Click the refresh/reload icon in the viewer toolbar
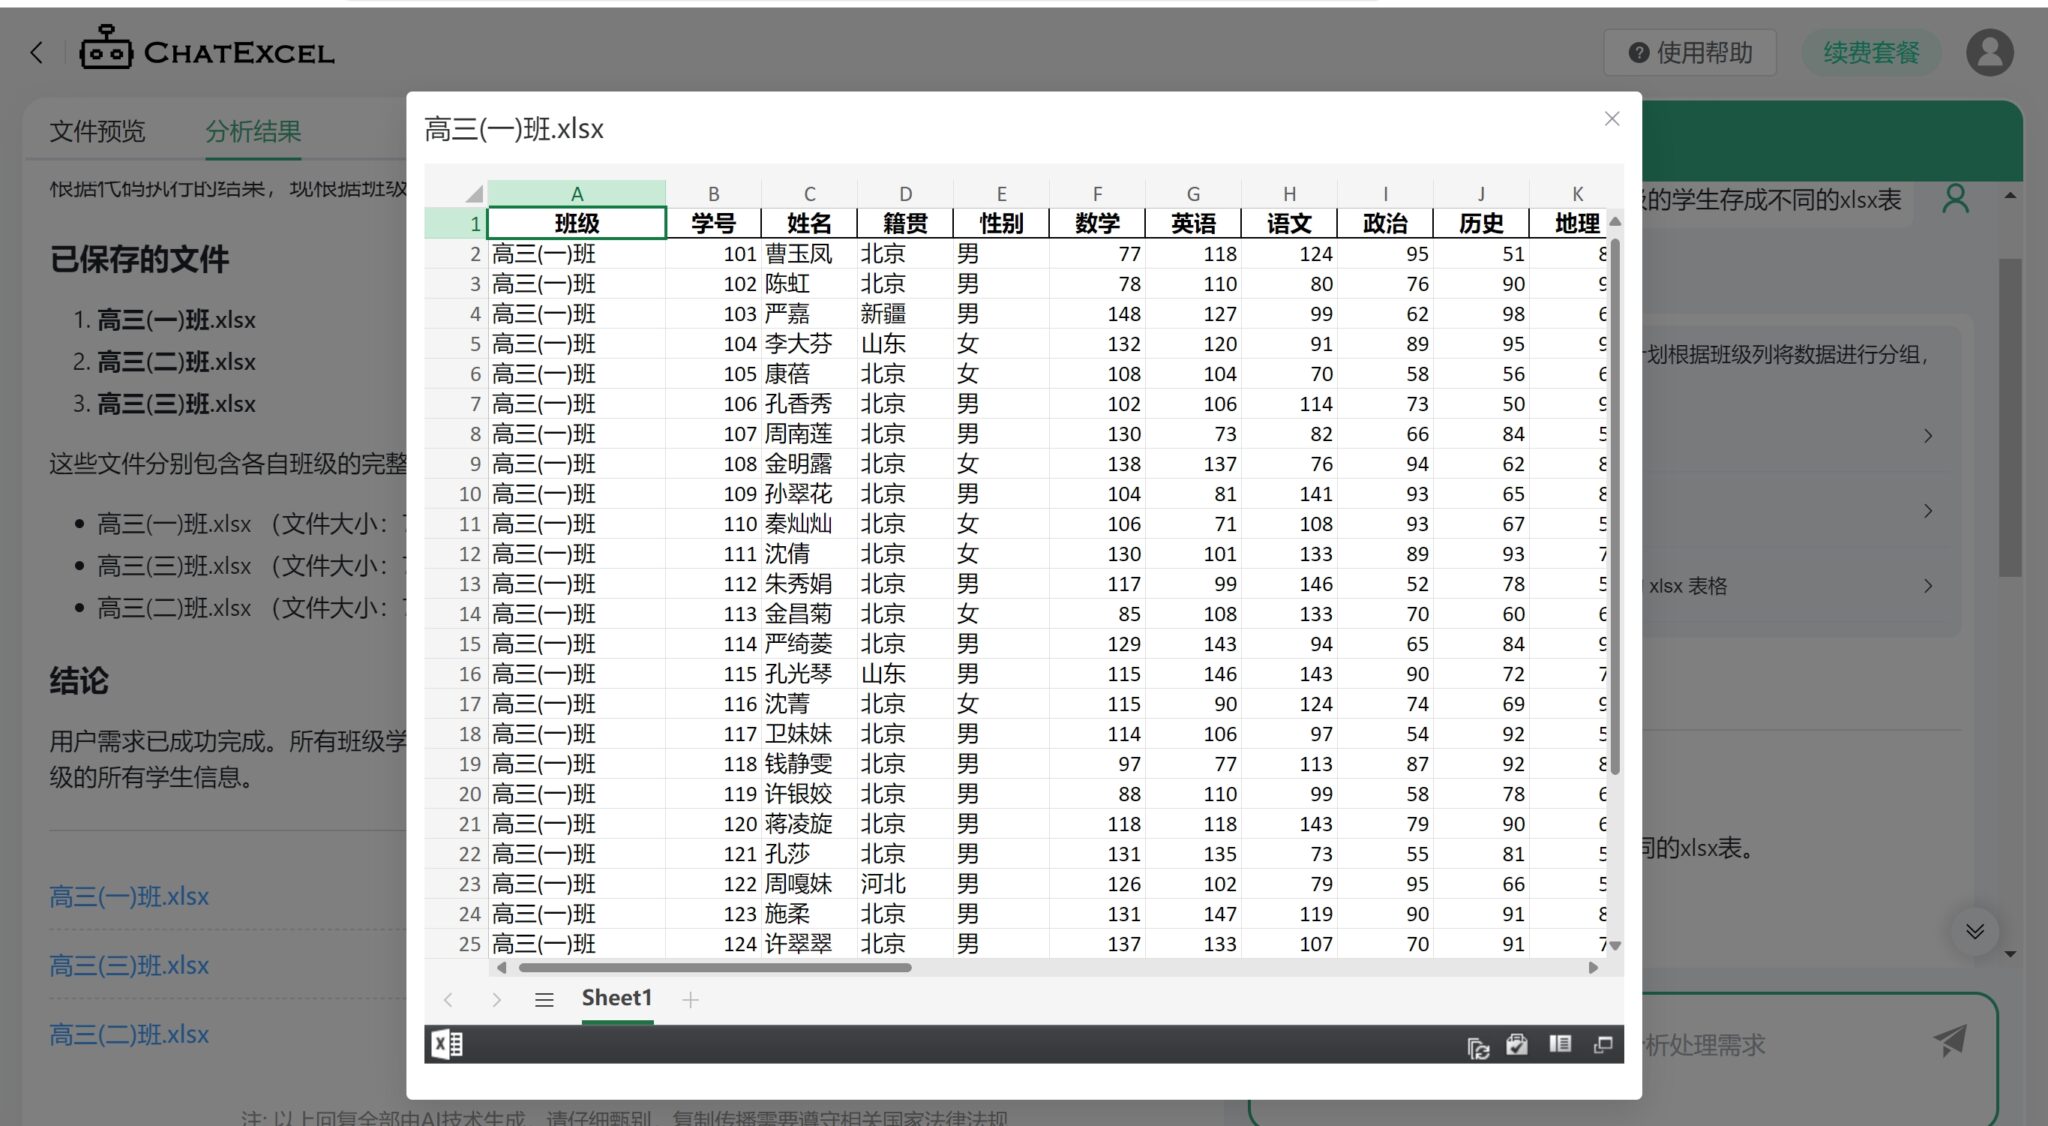This screenshot has height=1126, width=2048. (x=1480, y=1043)
